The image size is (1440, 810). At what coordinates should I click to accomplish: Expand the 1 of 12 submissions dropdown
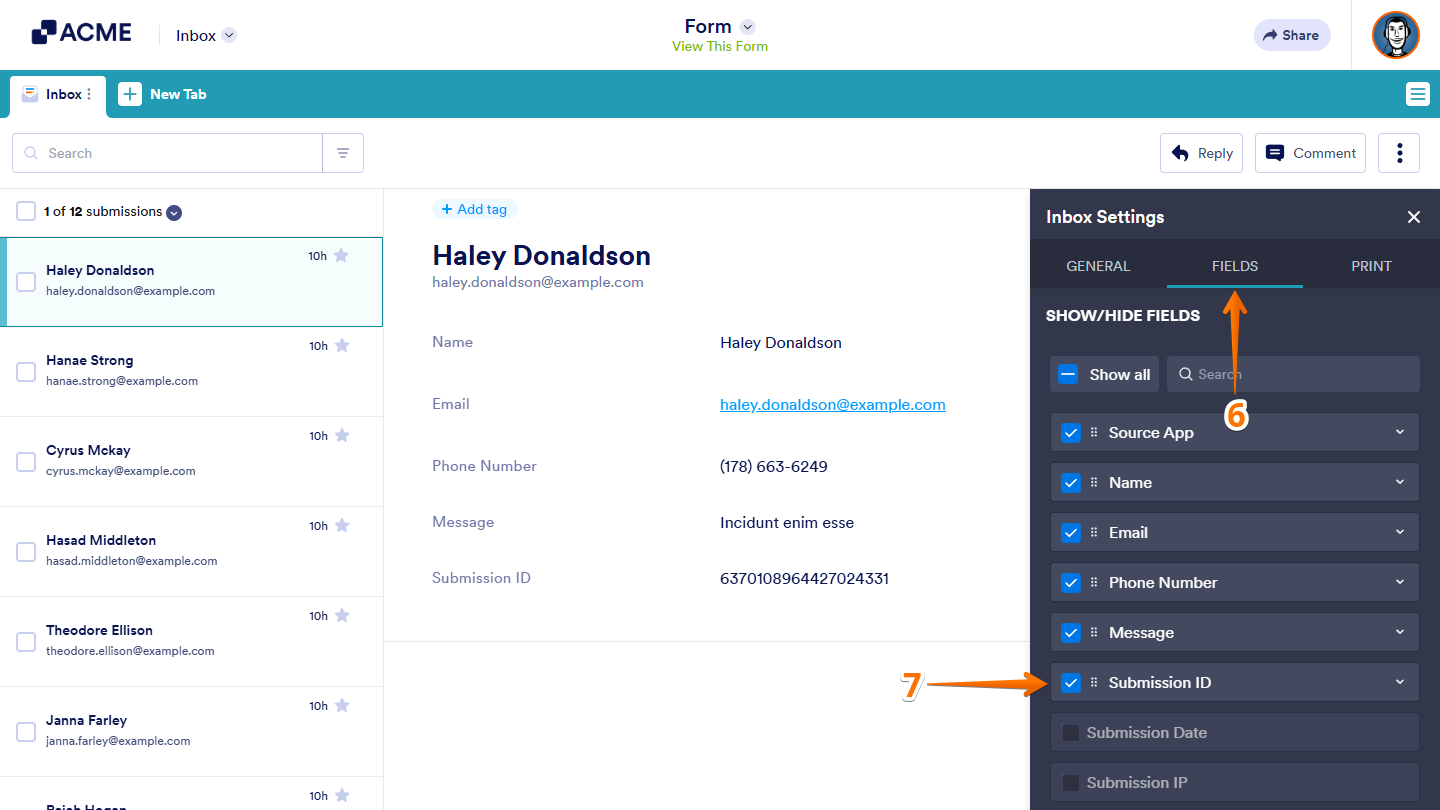coord(174,212)
